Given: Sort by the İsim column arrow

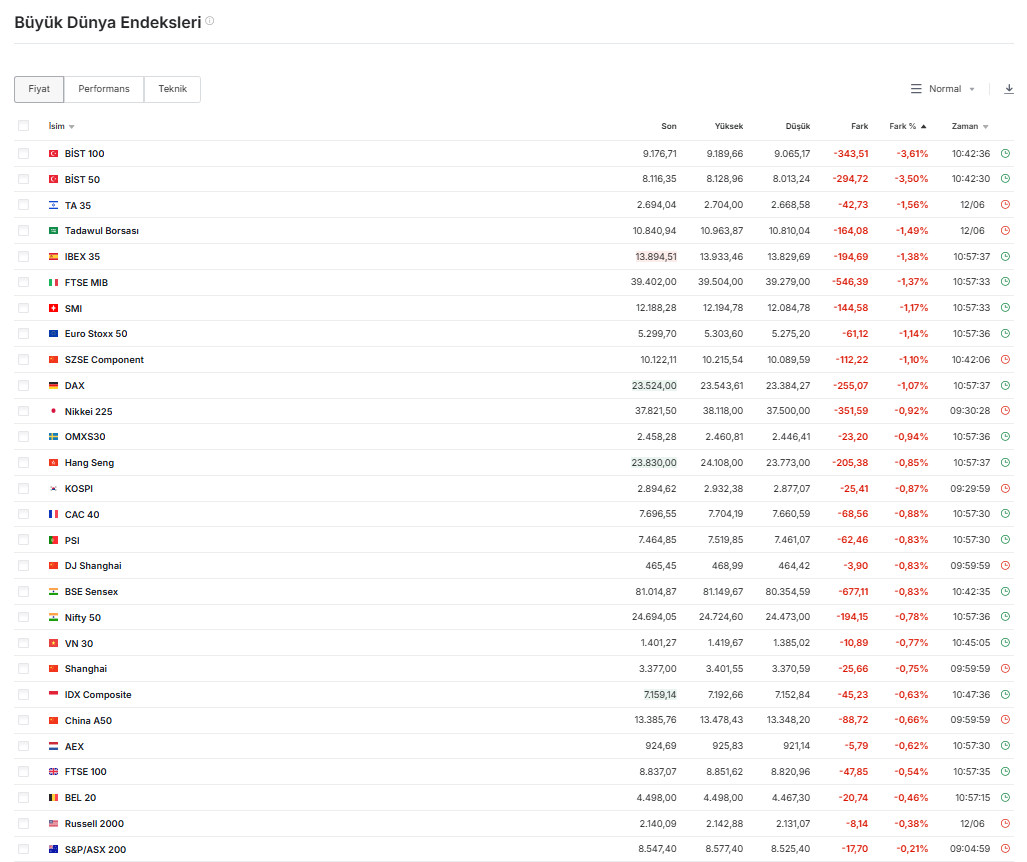Looking at the screenshot, I should click(71, 126).
